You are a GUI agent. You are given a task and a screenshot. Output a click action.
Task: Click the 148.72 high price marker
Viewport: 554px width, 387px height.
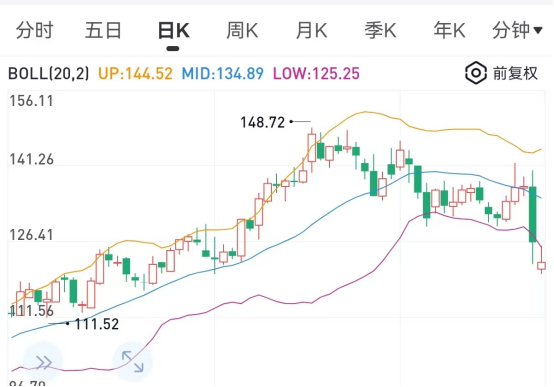[263, 123]
